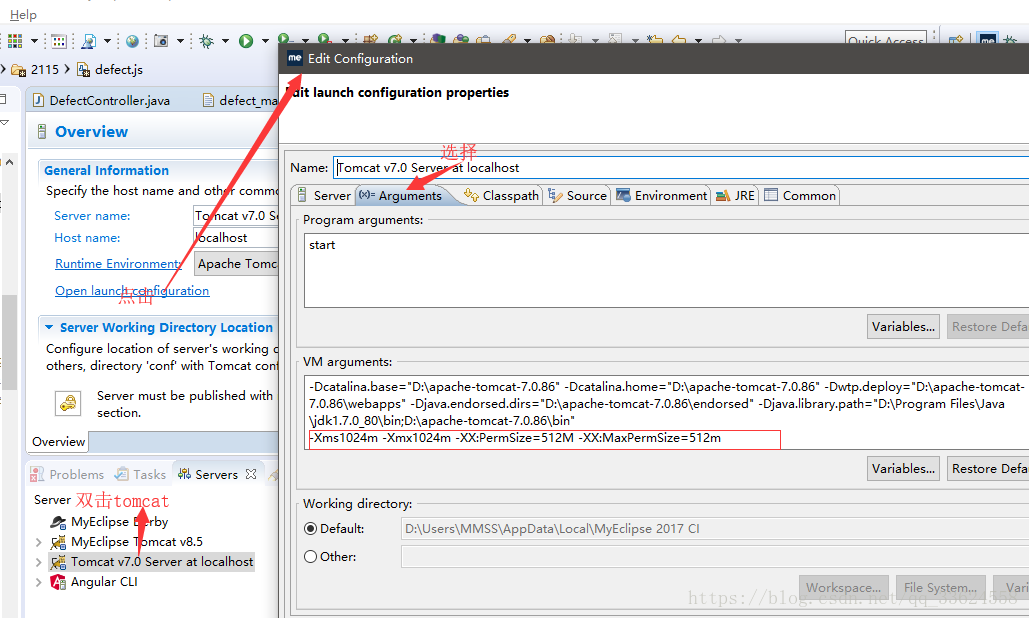The image size is (1029, 618).
Task: Click inside the Program arguments text area
Action: click(x=666, y=270)
